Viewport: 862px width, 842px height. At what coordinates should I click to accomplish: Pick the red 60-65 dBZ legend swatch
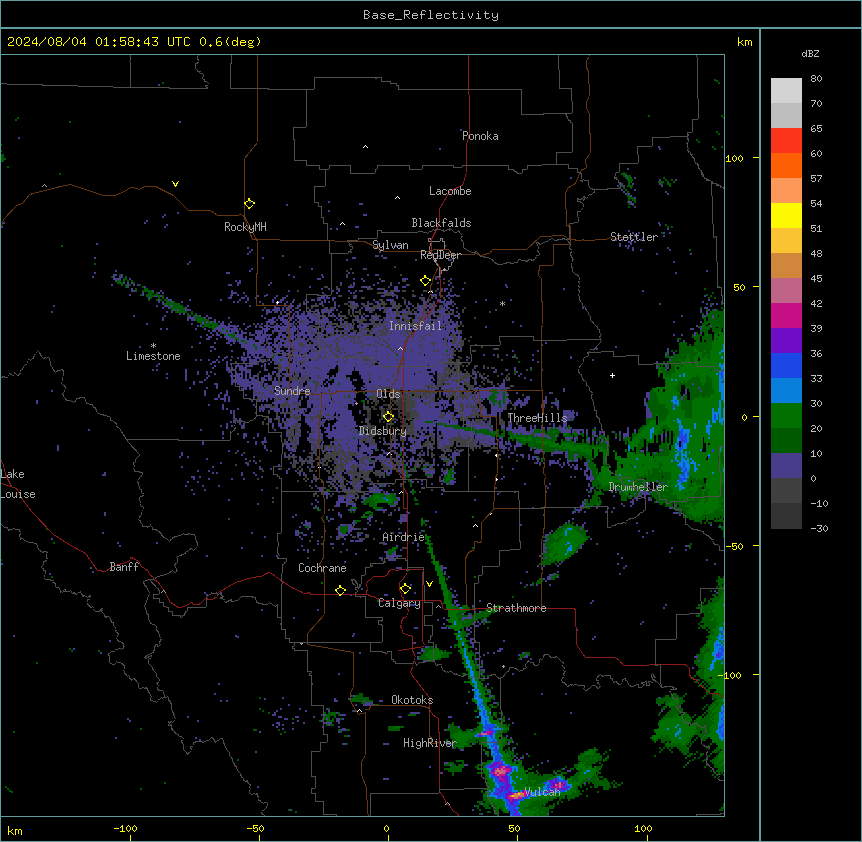[x=786, y=141]
